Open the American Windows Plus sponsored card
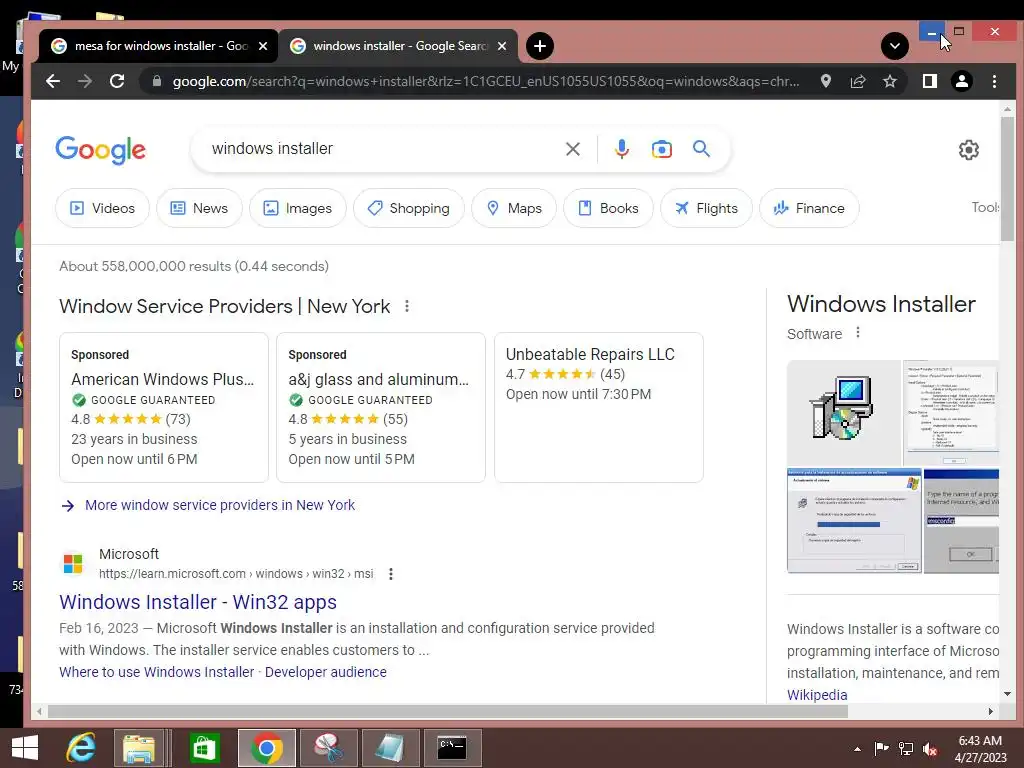 (164, 408)
